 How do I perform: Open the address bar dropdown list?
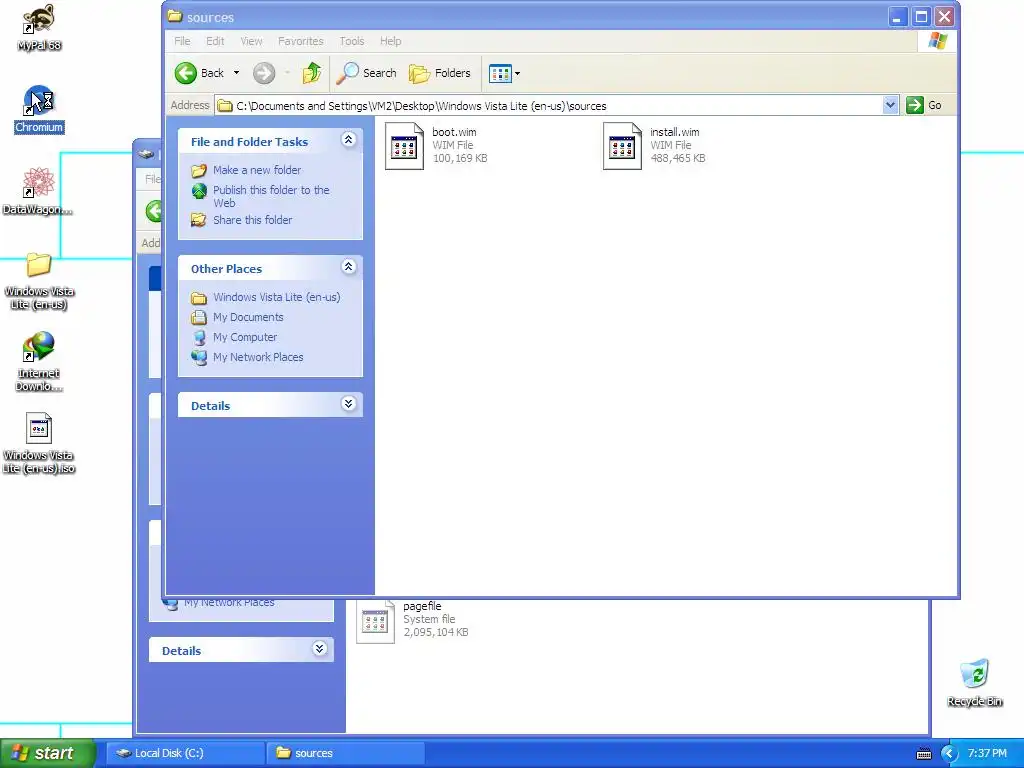point(890,105)
